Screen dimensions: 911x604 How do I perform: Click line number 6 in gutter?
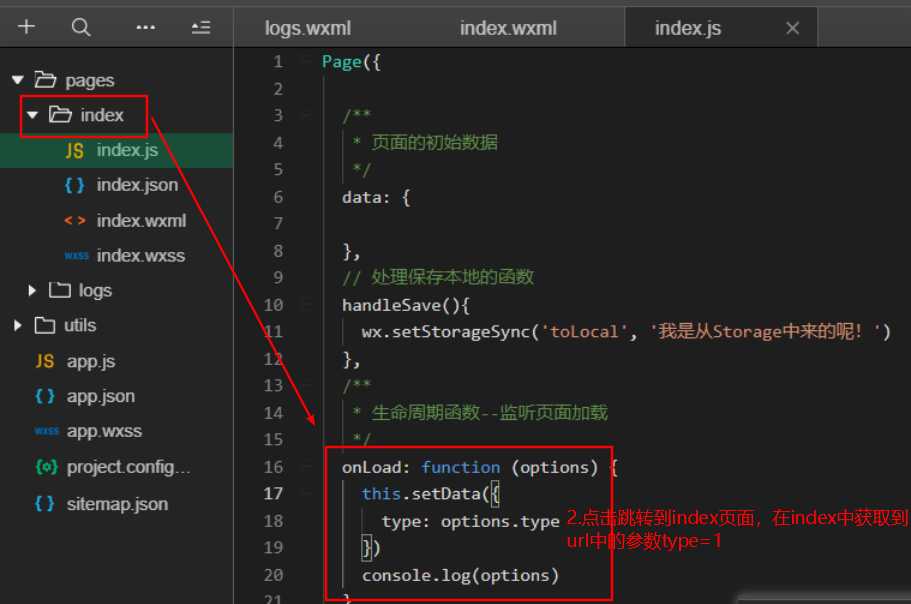click(278, 197)
